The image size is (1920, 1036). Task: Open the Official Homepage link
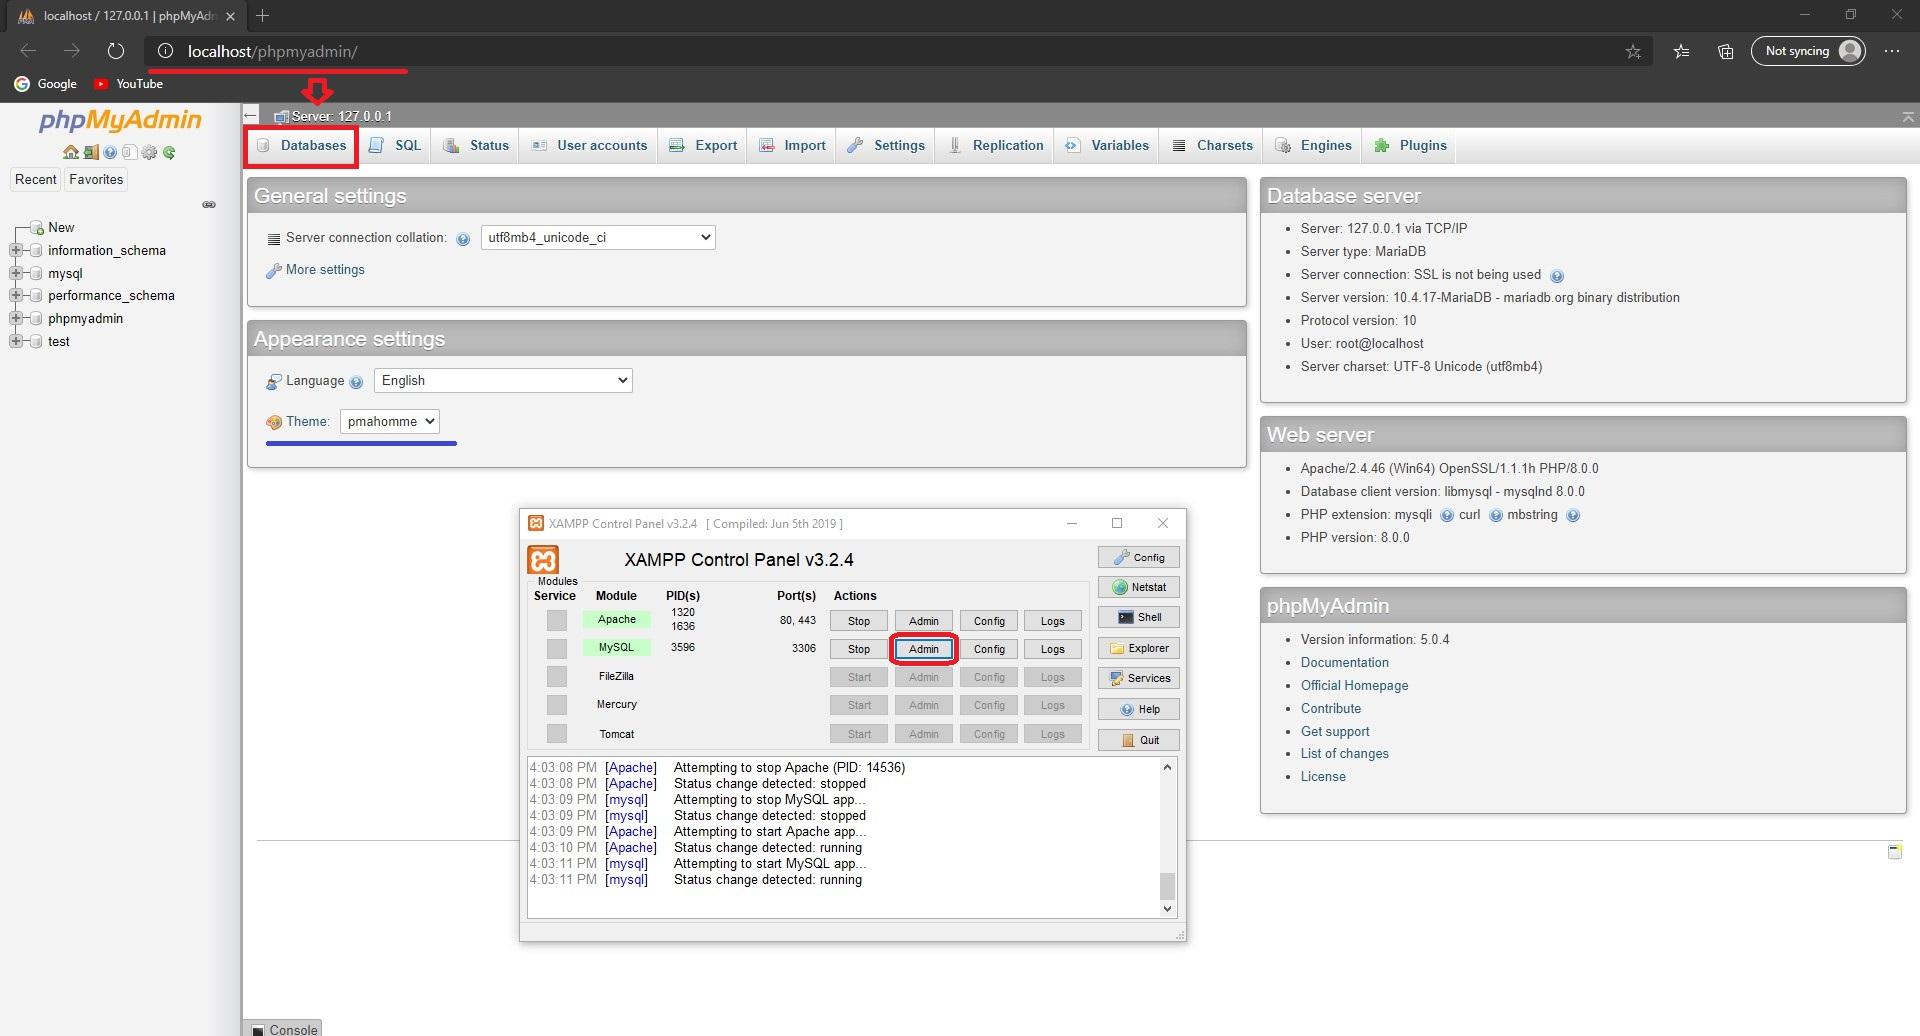tap(1354, 685)
